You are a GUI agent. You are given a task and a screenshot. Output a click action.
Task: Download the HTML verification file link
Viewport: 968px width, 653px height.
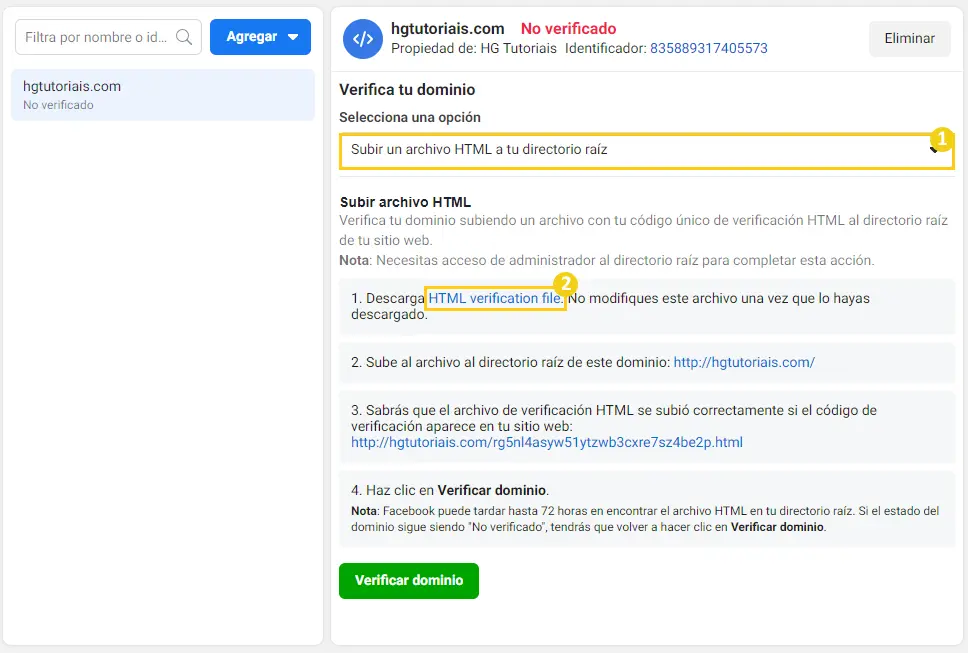coord(495,298)
